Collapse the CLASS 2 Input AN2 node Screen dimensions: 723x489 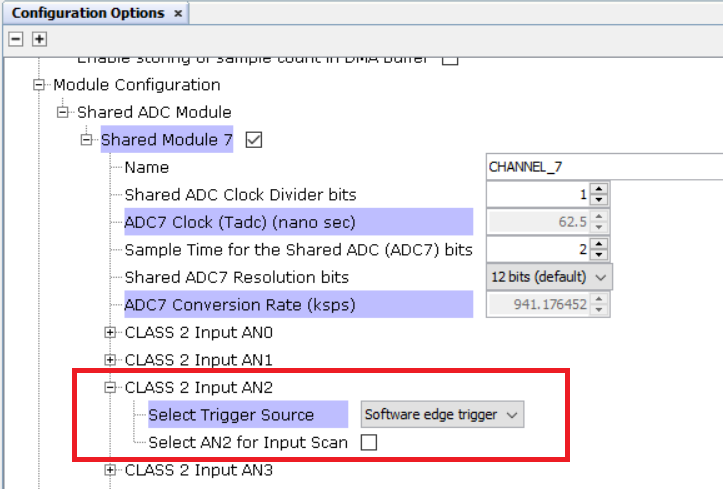coord(111,387)
